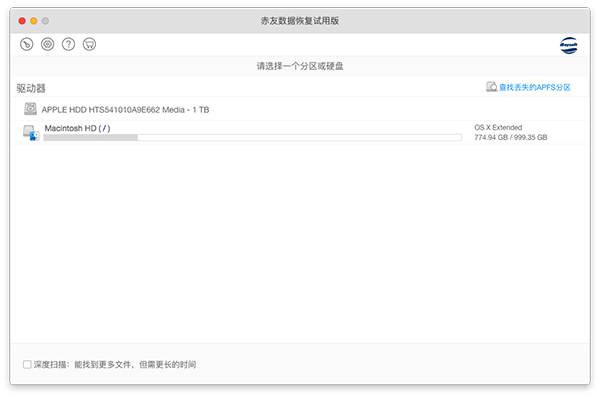This screenshot has width=600, height=397.
Task: Click the 驱动器 section header
Action: [x=31, y=88]
